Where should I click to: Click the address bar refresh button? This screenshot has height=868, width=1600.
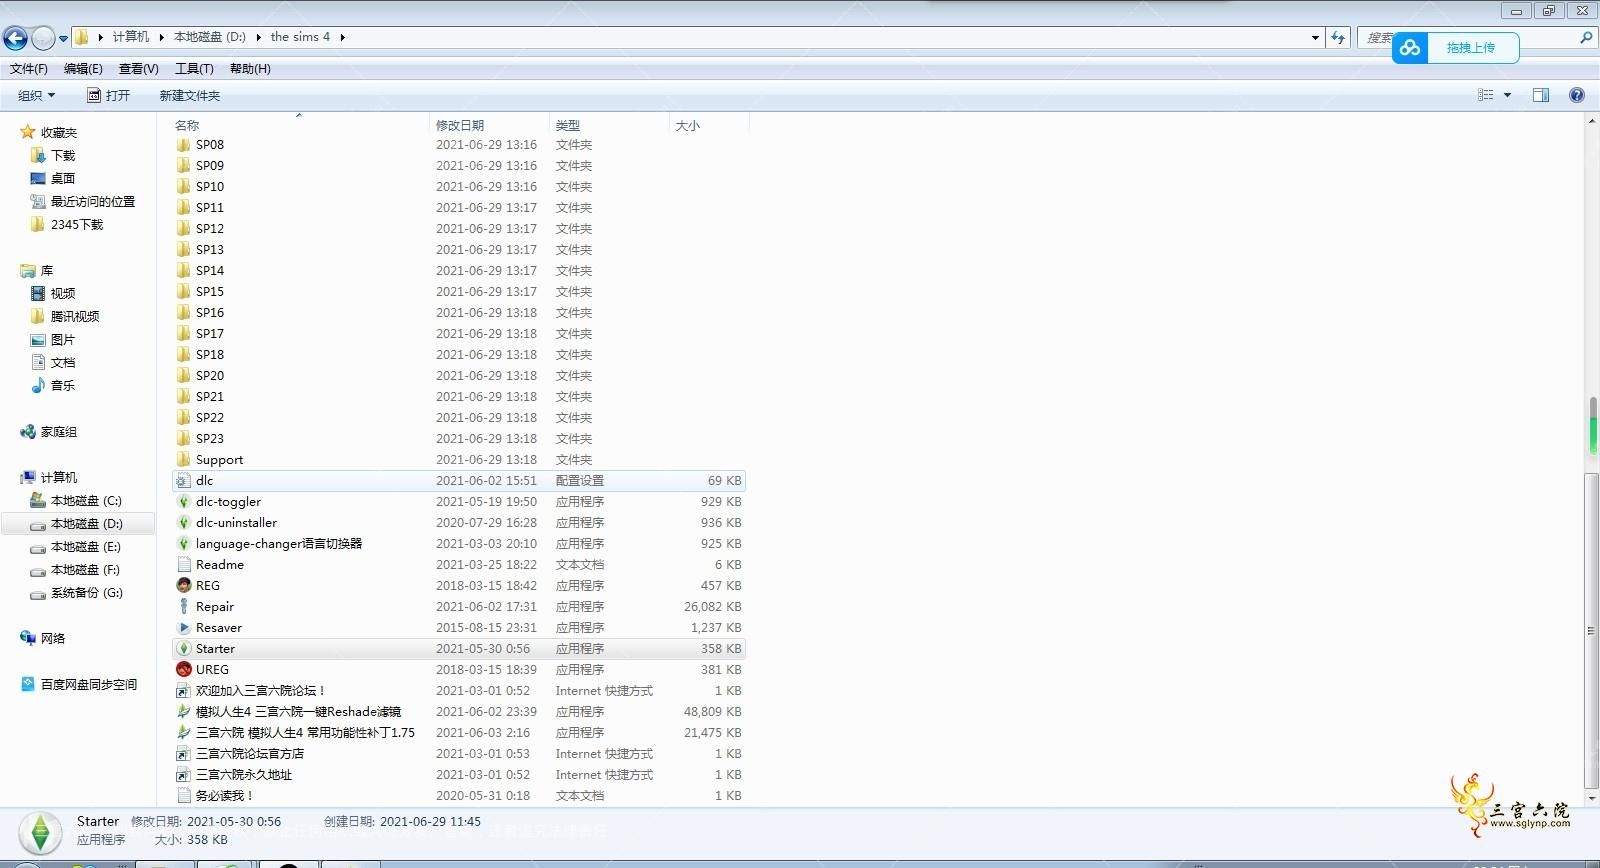[x=1338, y=37]
